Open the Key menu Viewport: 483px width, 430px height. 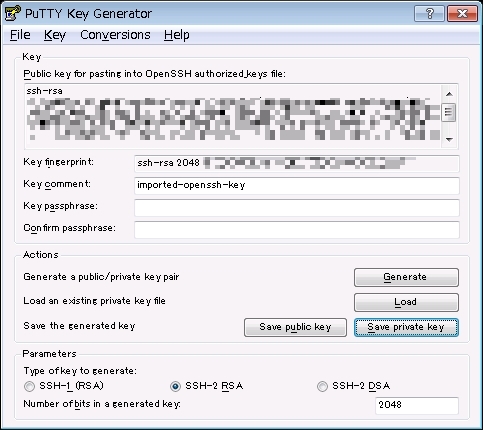point(55,35)
